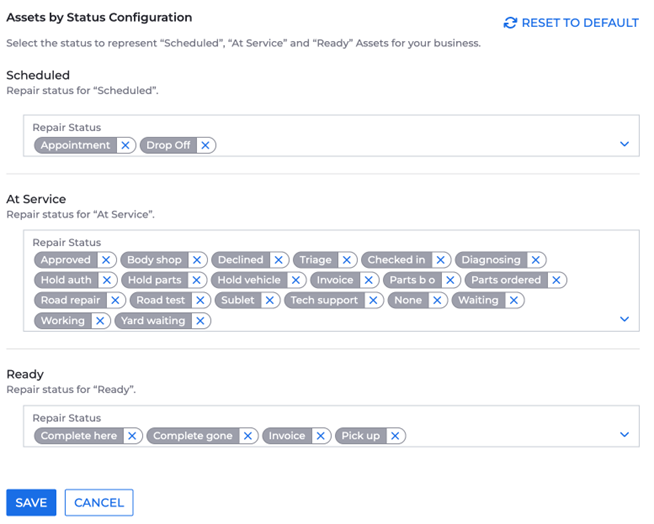Viewport: 654px width, 524px height.
Task: Expand the Ready Repair Status dropdown
Action: [x=624, y=435]
